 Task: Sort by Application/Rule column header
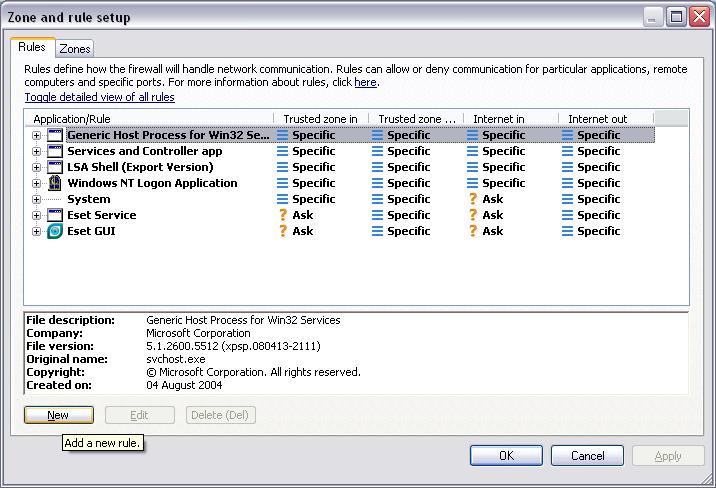149,119
